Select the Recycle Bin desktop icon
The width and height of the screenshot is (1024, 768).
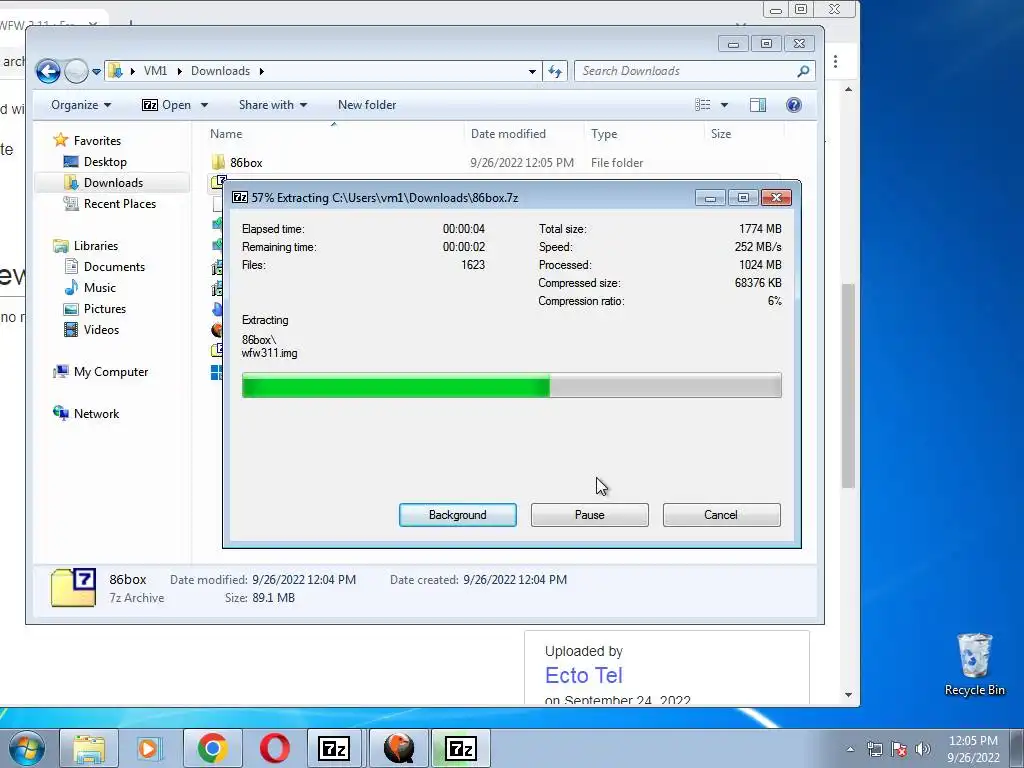(974, 664)
